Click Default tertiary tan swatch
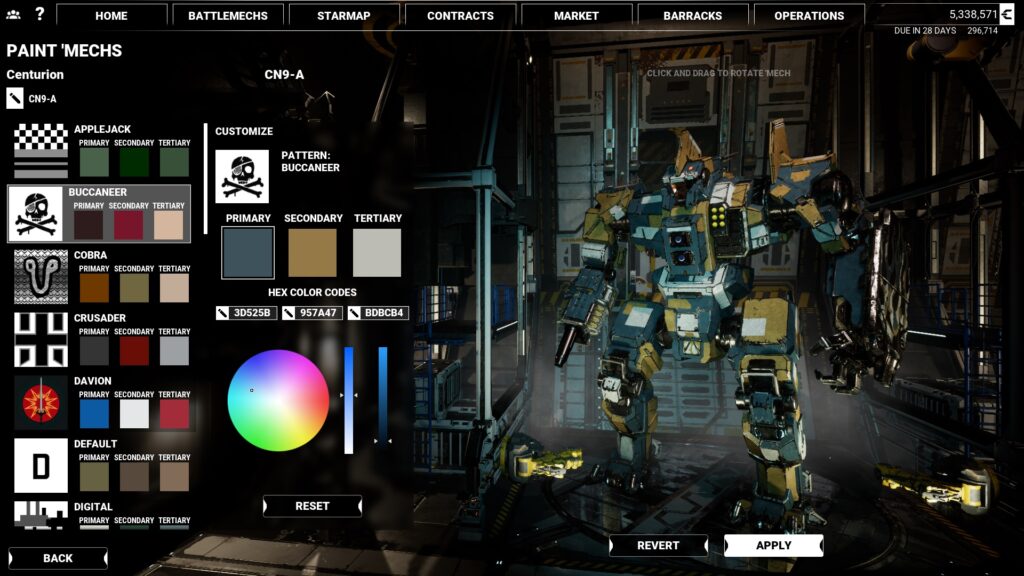1024x576 pixels. 174,477
